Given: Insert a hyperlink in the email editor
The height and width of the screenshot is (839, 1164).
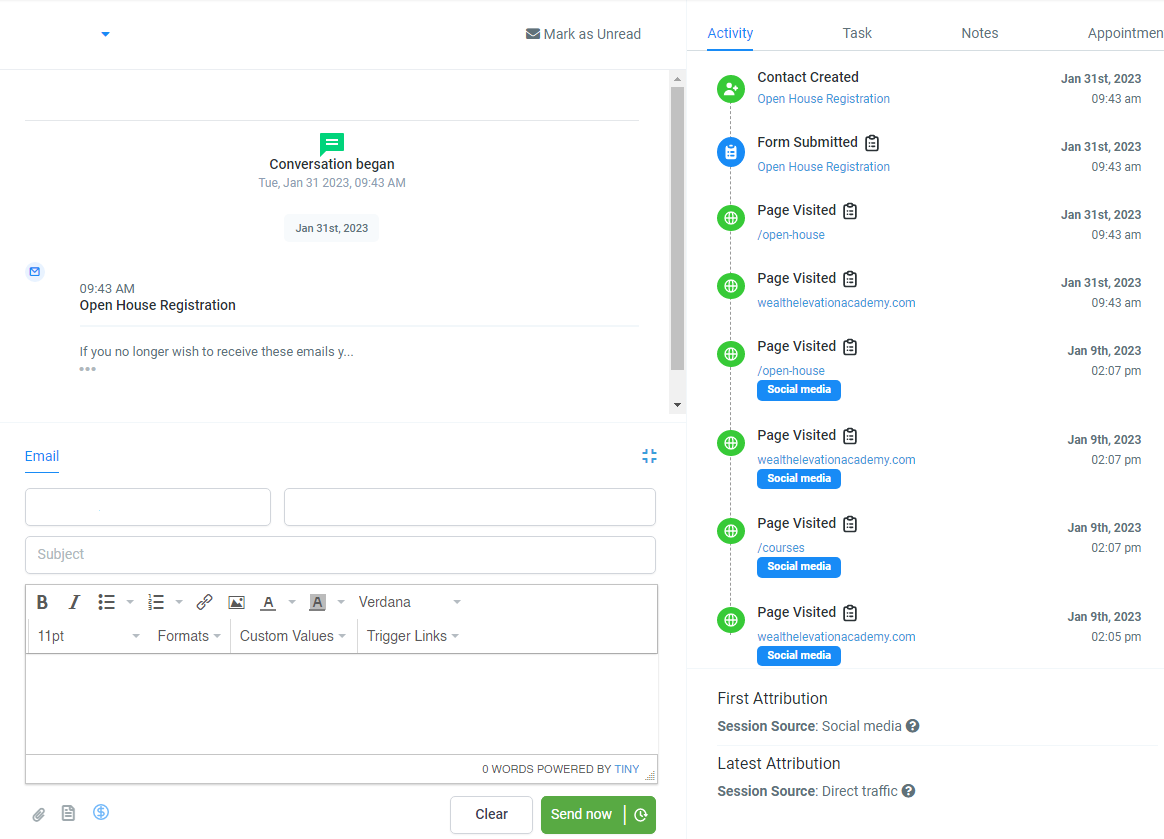Looking at the screenshot, I should 204,601.
